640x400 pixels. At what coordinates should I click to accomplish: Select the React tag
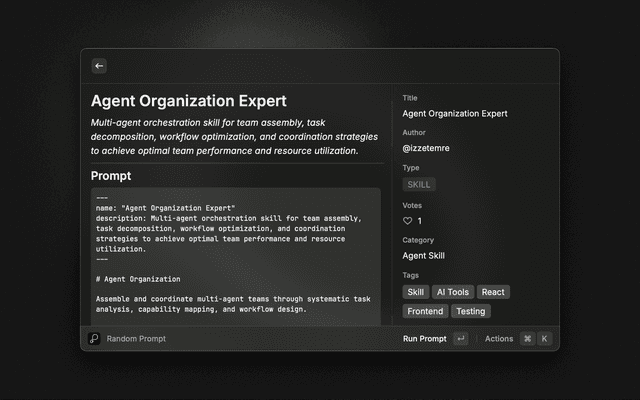coord(493,292)
